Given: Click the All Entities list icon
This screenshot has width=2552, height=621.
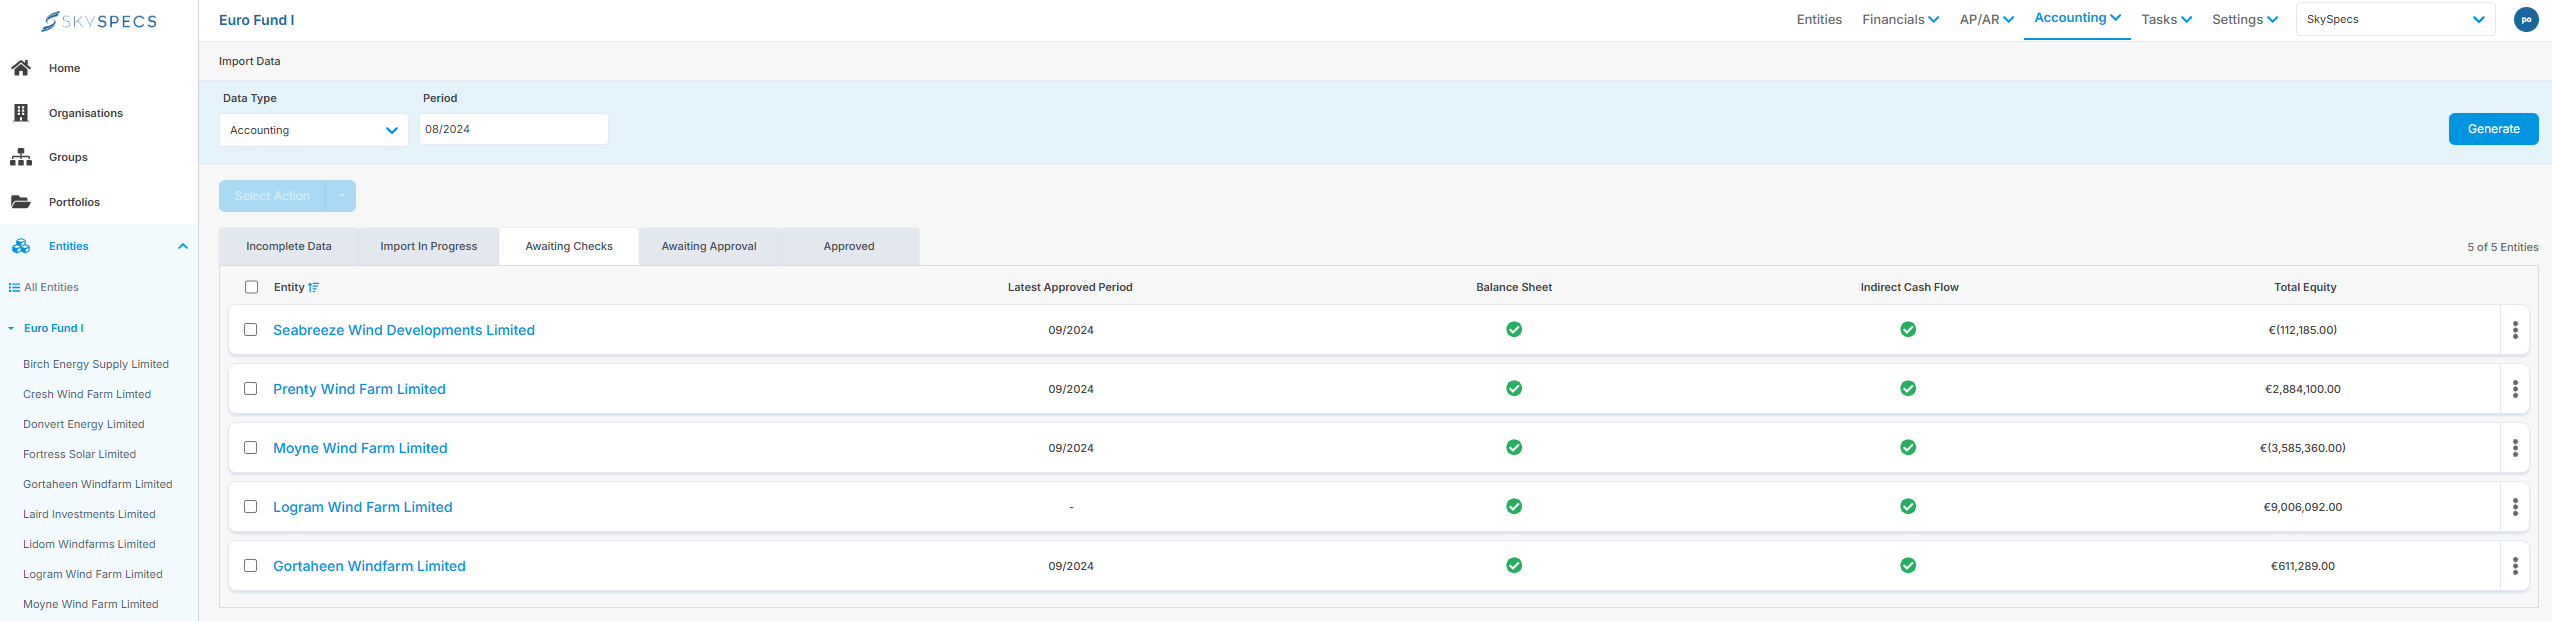Looking at the screenshot, I should [x=14, y=287].
